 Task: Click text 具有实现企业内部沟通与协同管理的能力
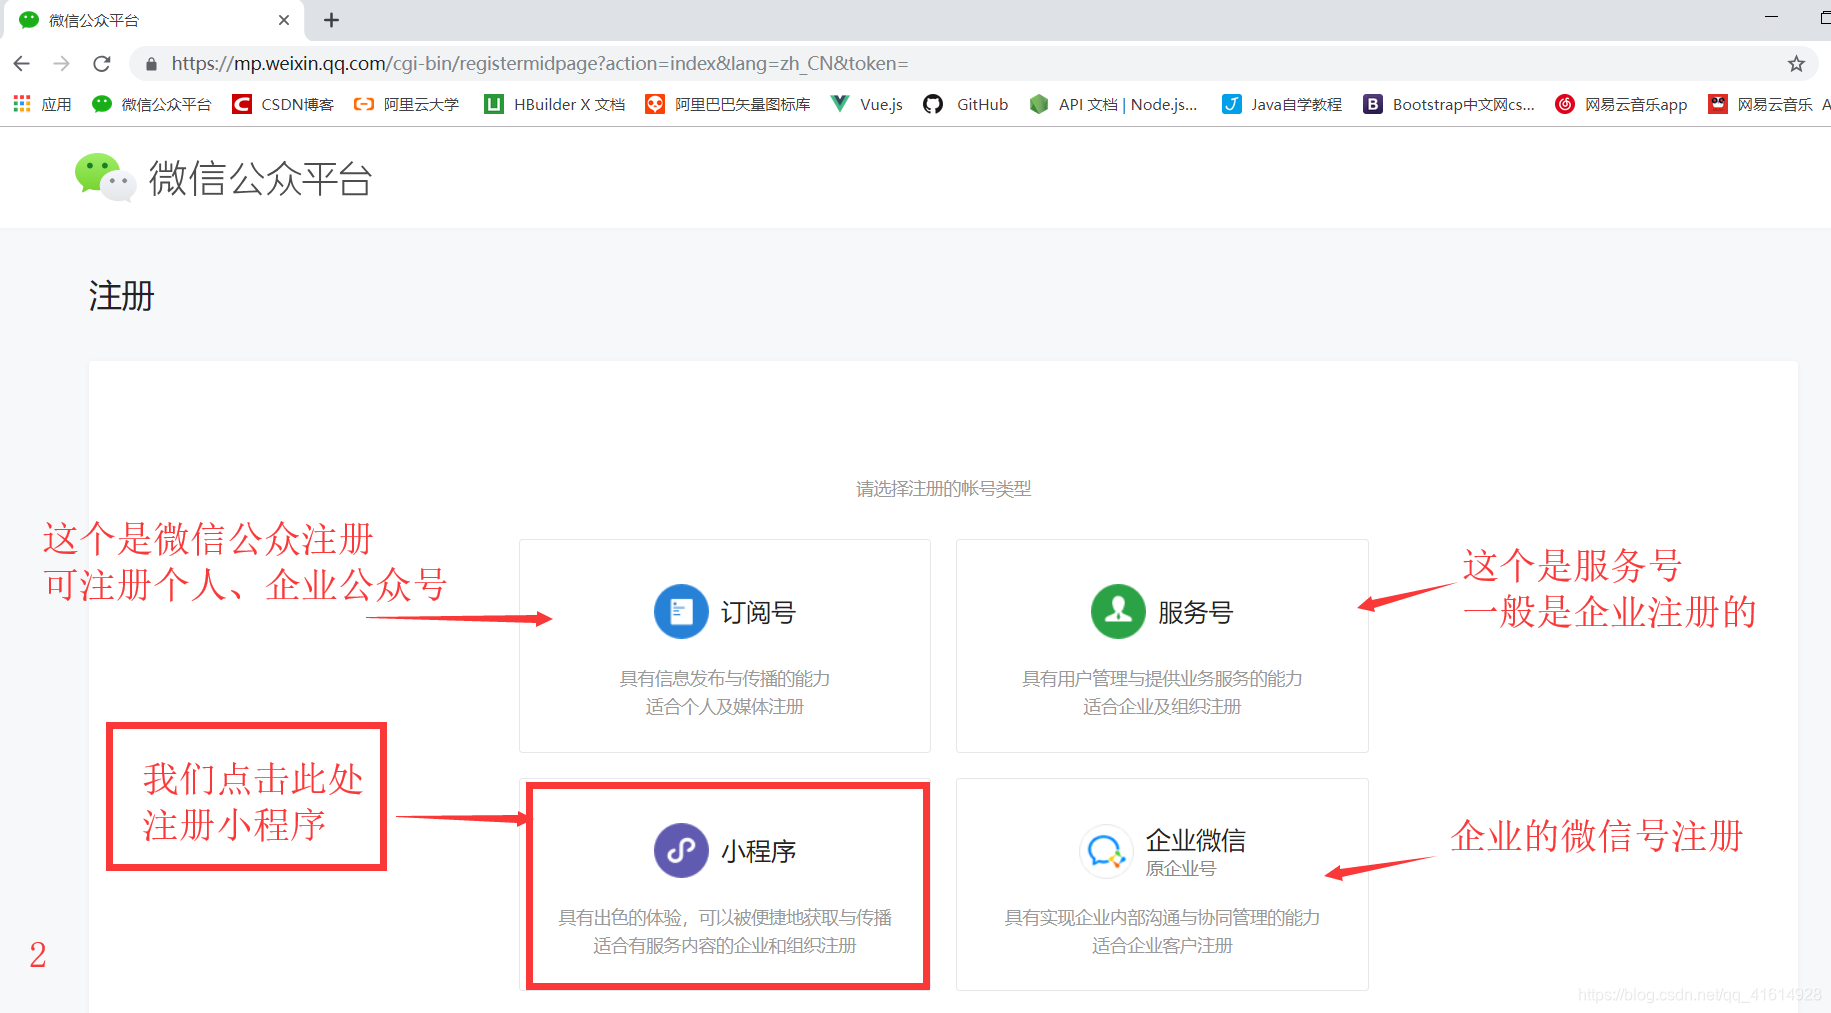pos(1162,918)
